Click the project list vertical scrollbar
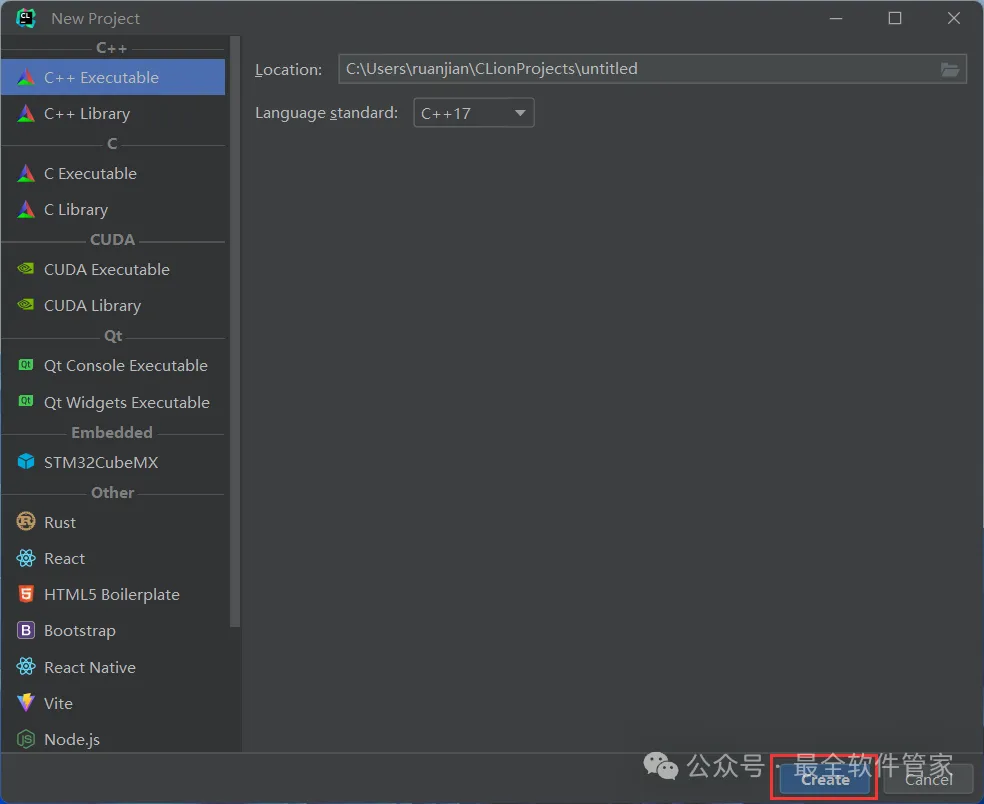Image resolution: width=984 pixels, height=804 pixels. pyautogui.click(x=235, y=331)
